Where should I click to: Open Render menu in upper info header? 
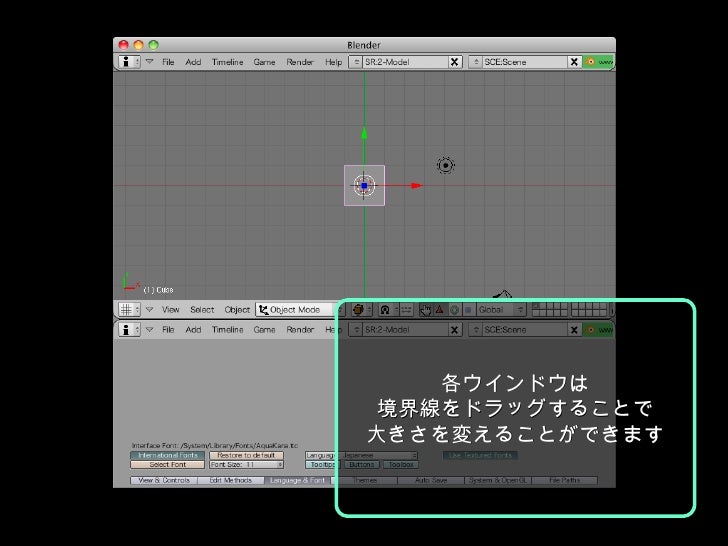tap(300, 62)
